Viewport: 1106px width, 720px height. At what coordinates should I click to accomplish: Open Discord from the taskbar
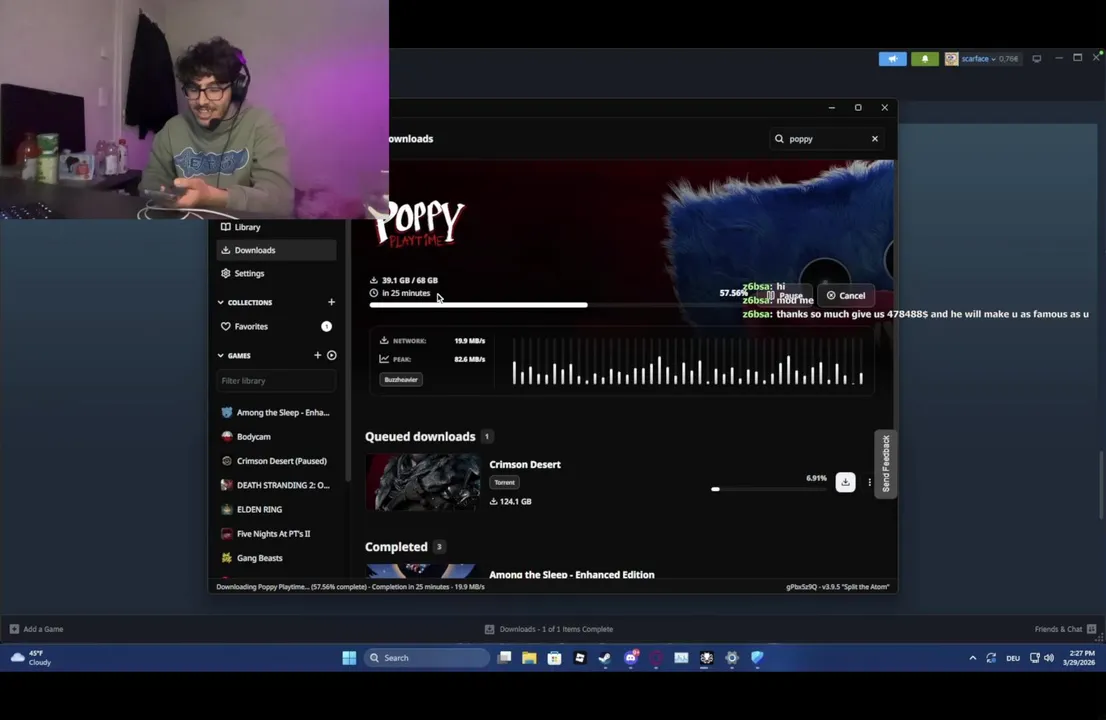[x=631, y=658]
